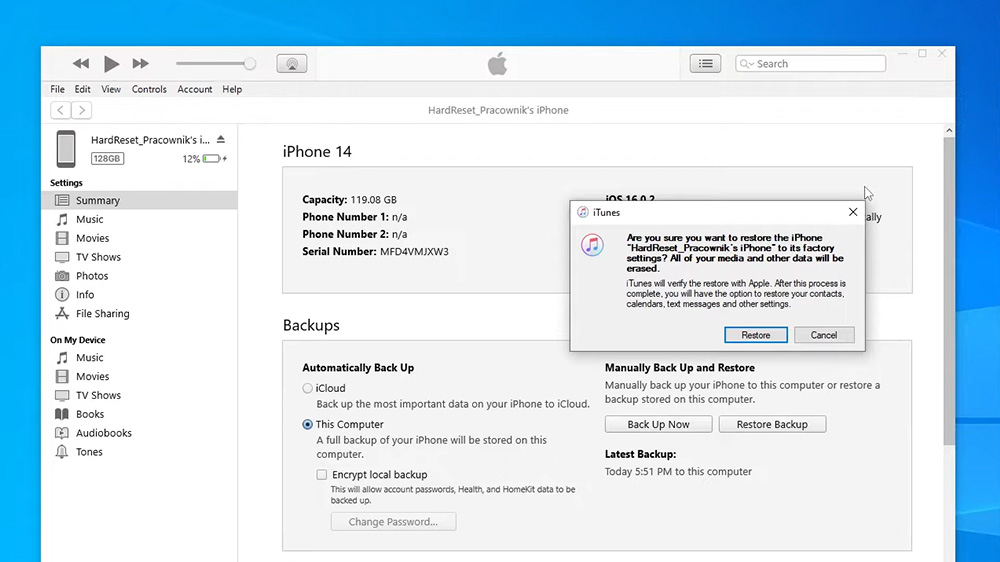Screen dimensions: 1000x562
Task: Open the Controls menu
Action: click(149, 89)
